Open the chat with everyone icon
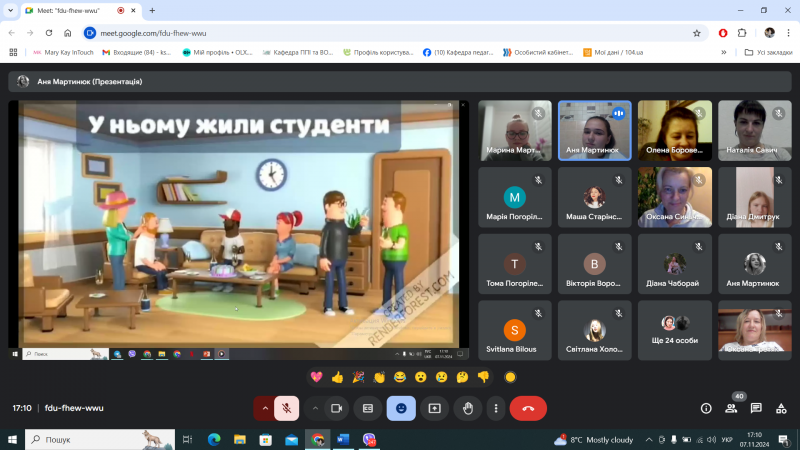 (x=756, y=408)
